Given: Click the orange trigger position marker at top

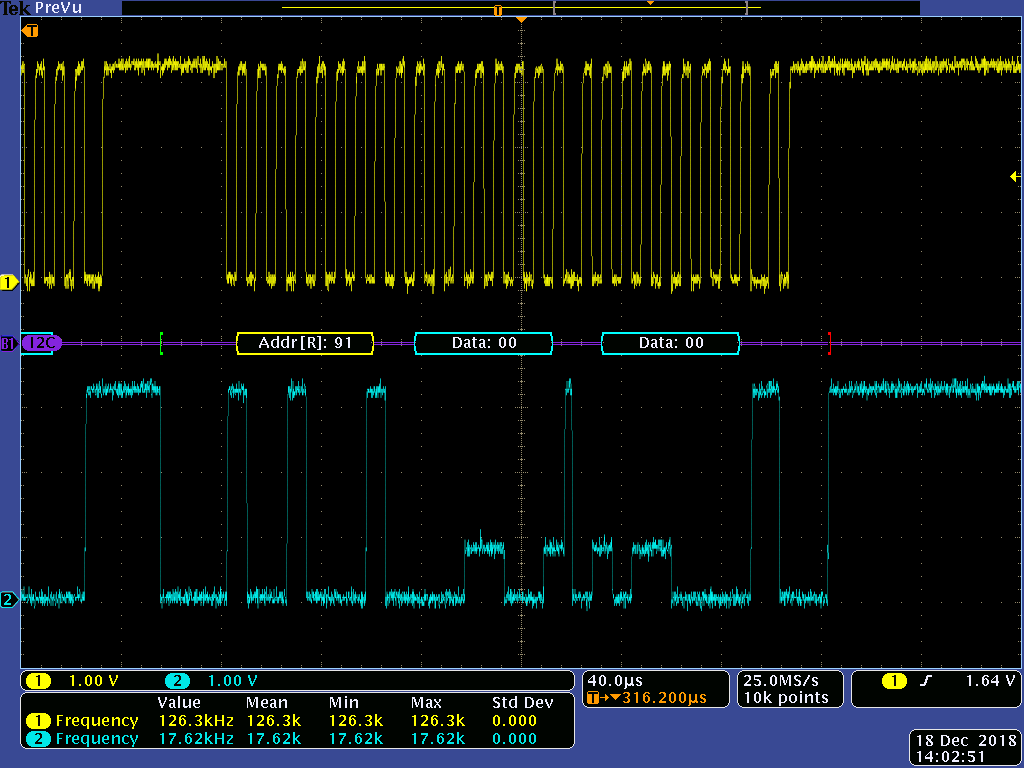Looking at the screenshot, I should coord(521,17).
